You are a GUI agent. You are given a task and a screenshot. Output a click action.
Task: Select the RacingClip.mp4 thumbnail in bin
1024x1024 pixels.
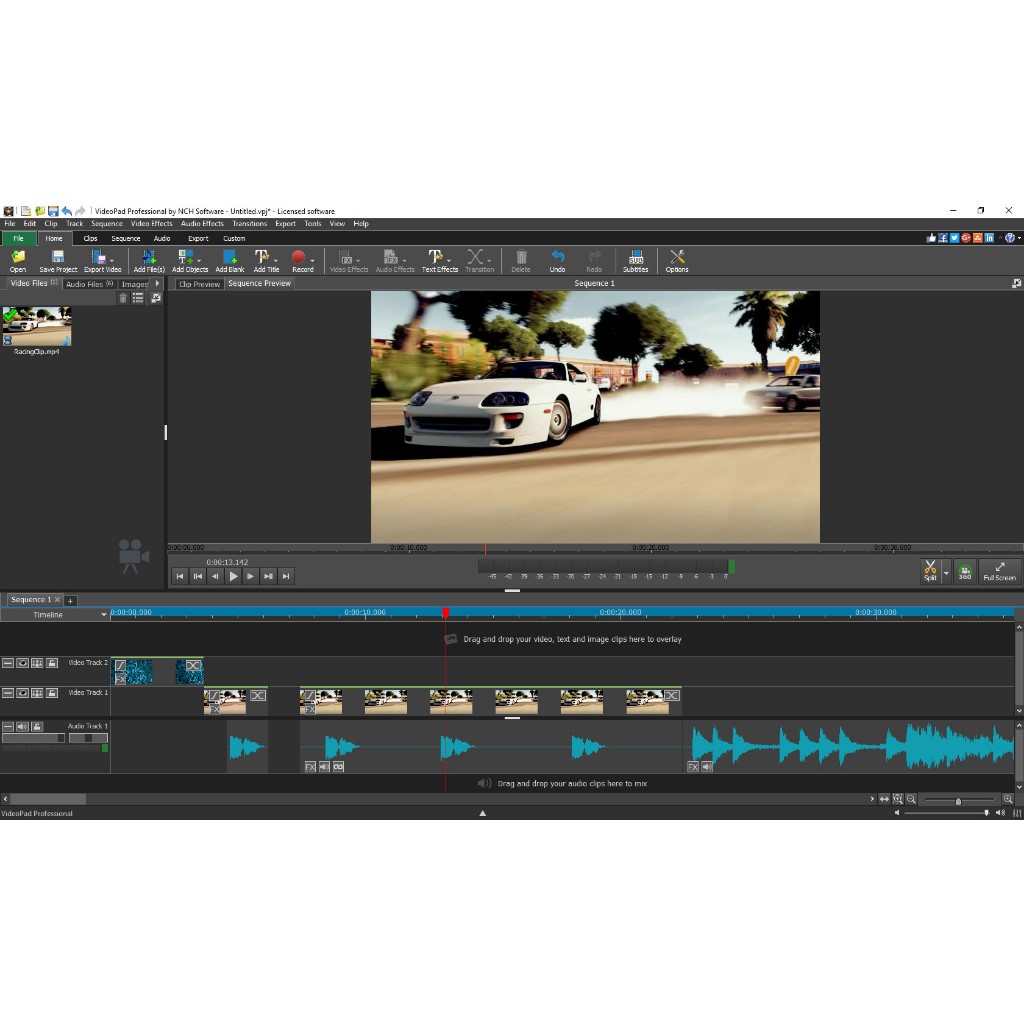coord(37,326)
